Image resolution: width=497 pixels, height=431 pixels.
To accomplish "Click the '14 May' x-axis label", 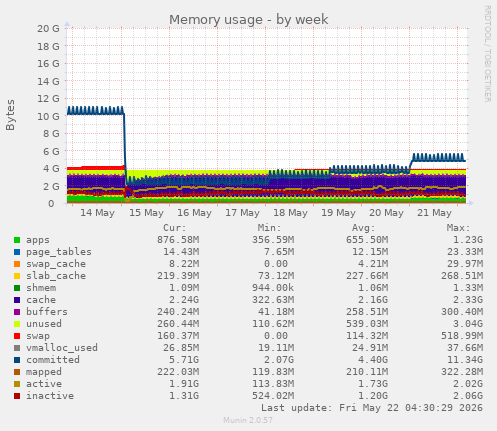I will (97, 213).
